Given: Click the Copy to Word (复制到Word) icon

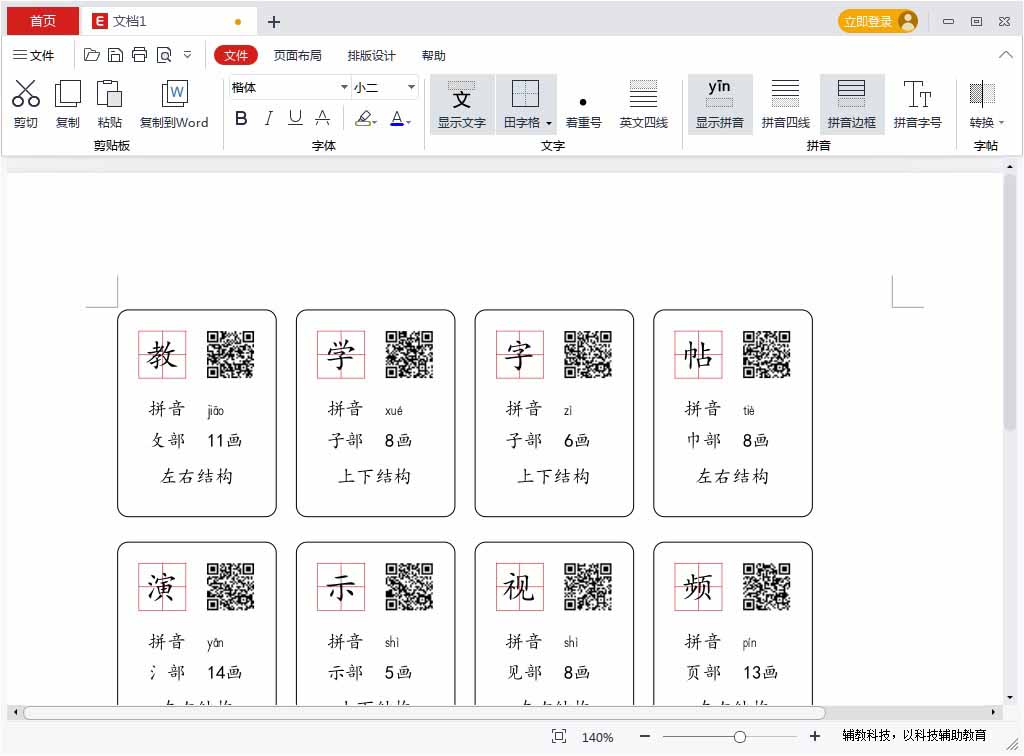Looking at the screenshot, I should point(174,94).
